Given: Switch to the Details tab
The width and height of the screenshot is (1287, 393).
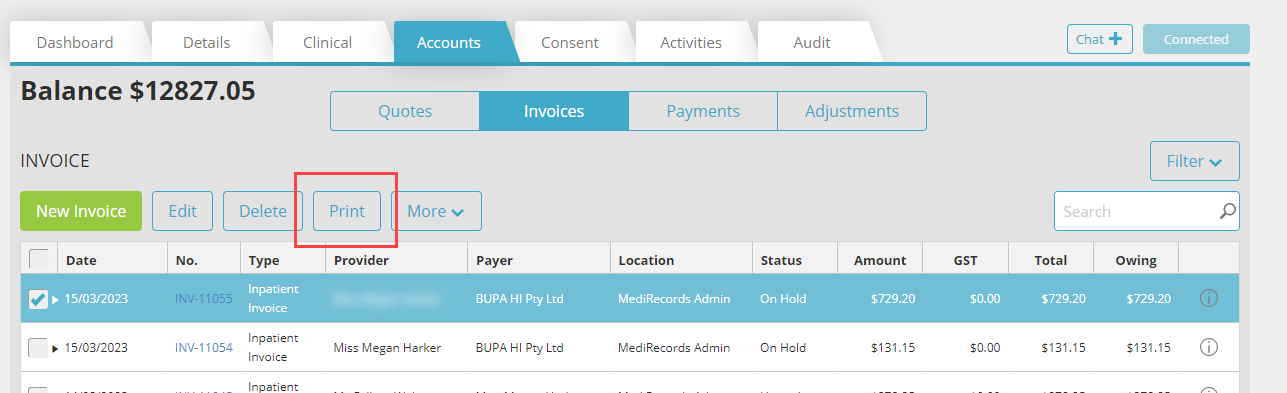Looking at the screenshot, I should pos(207,42).
